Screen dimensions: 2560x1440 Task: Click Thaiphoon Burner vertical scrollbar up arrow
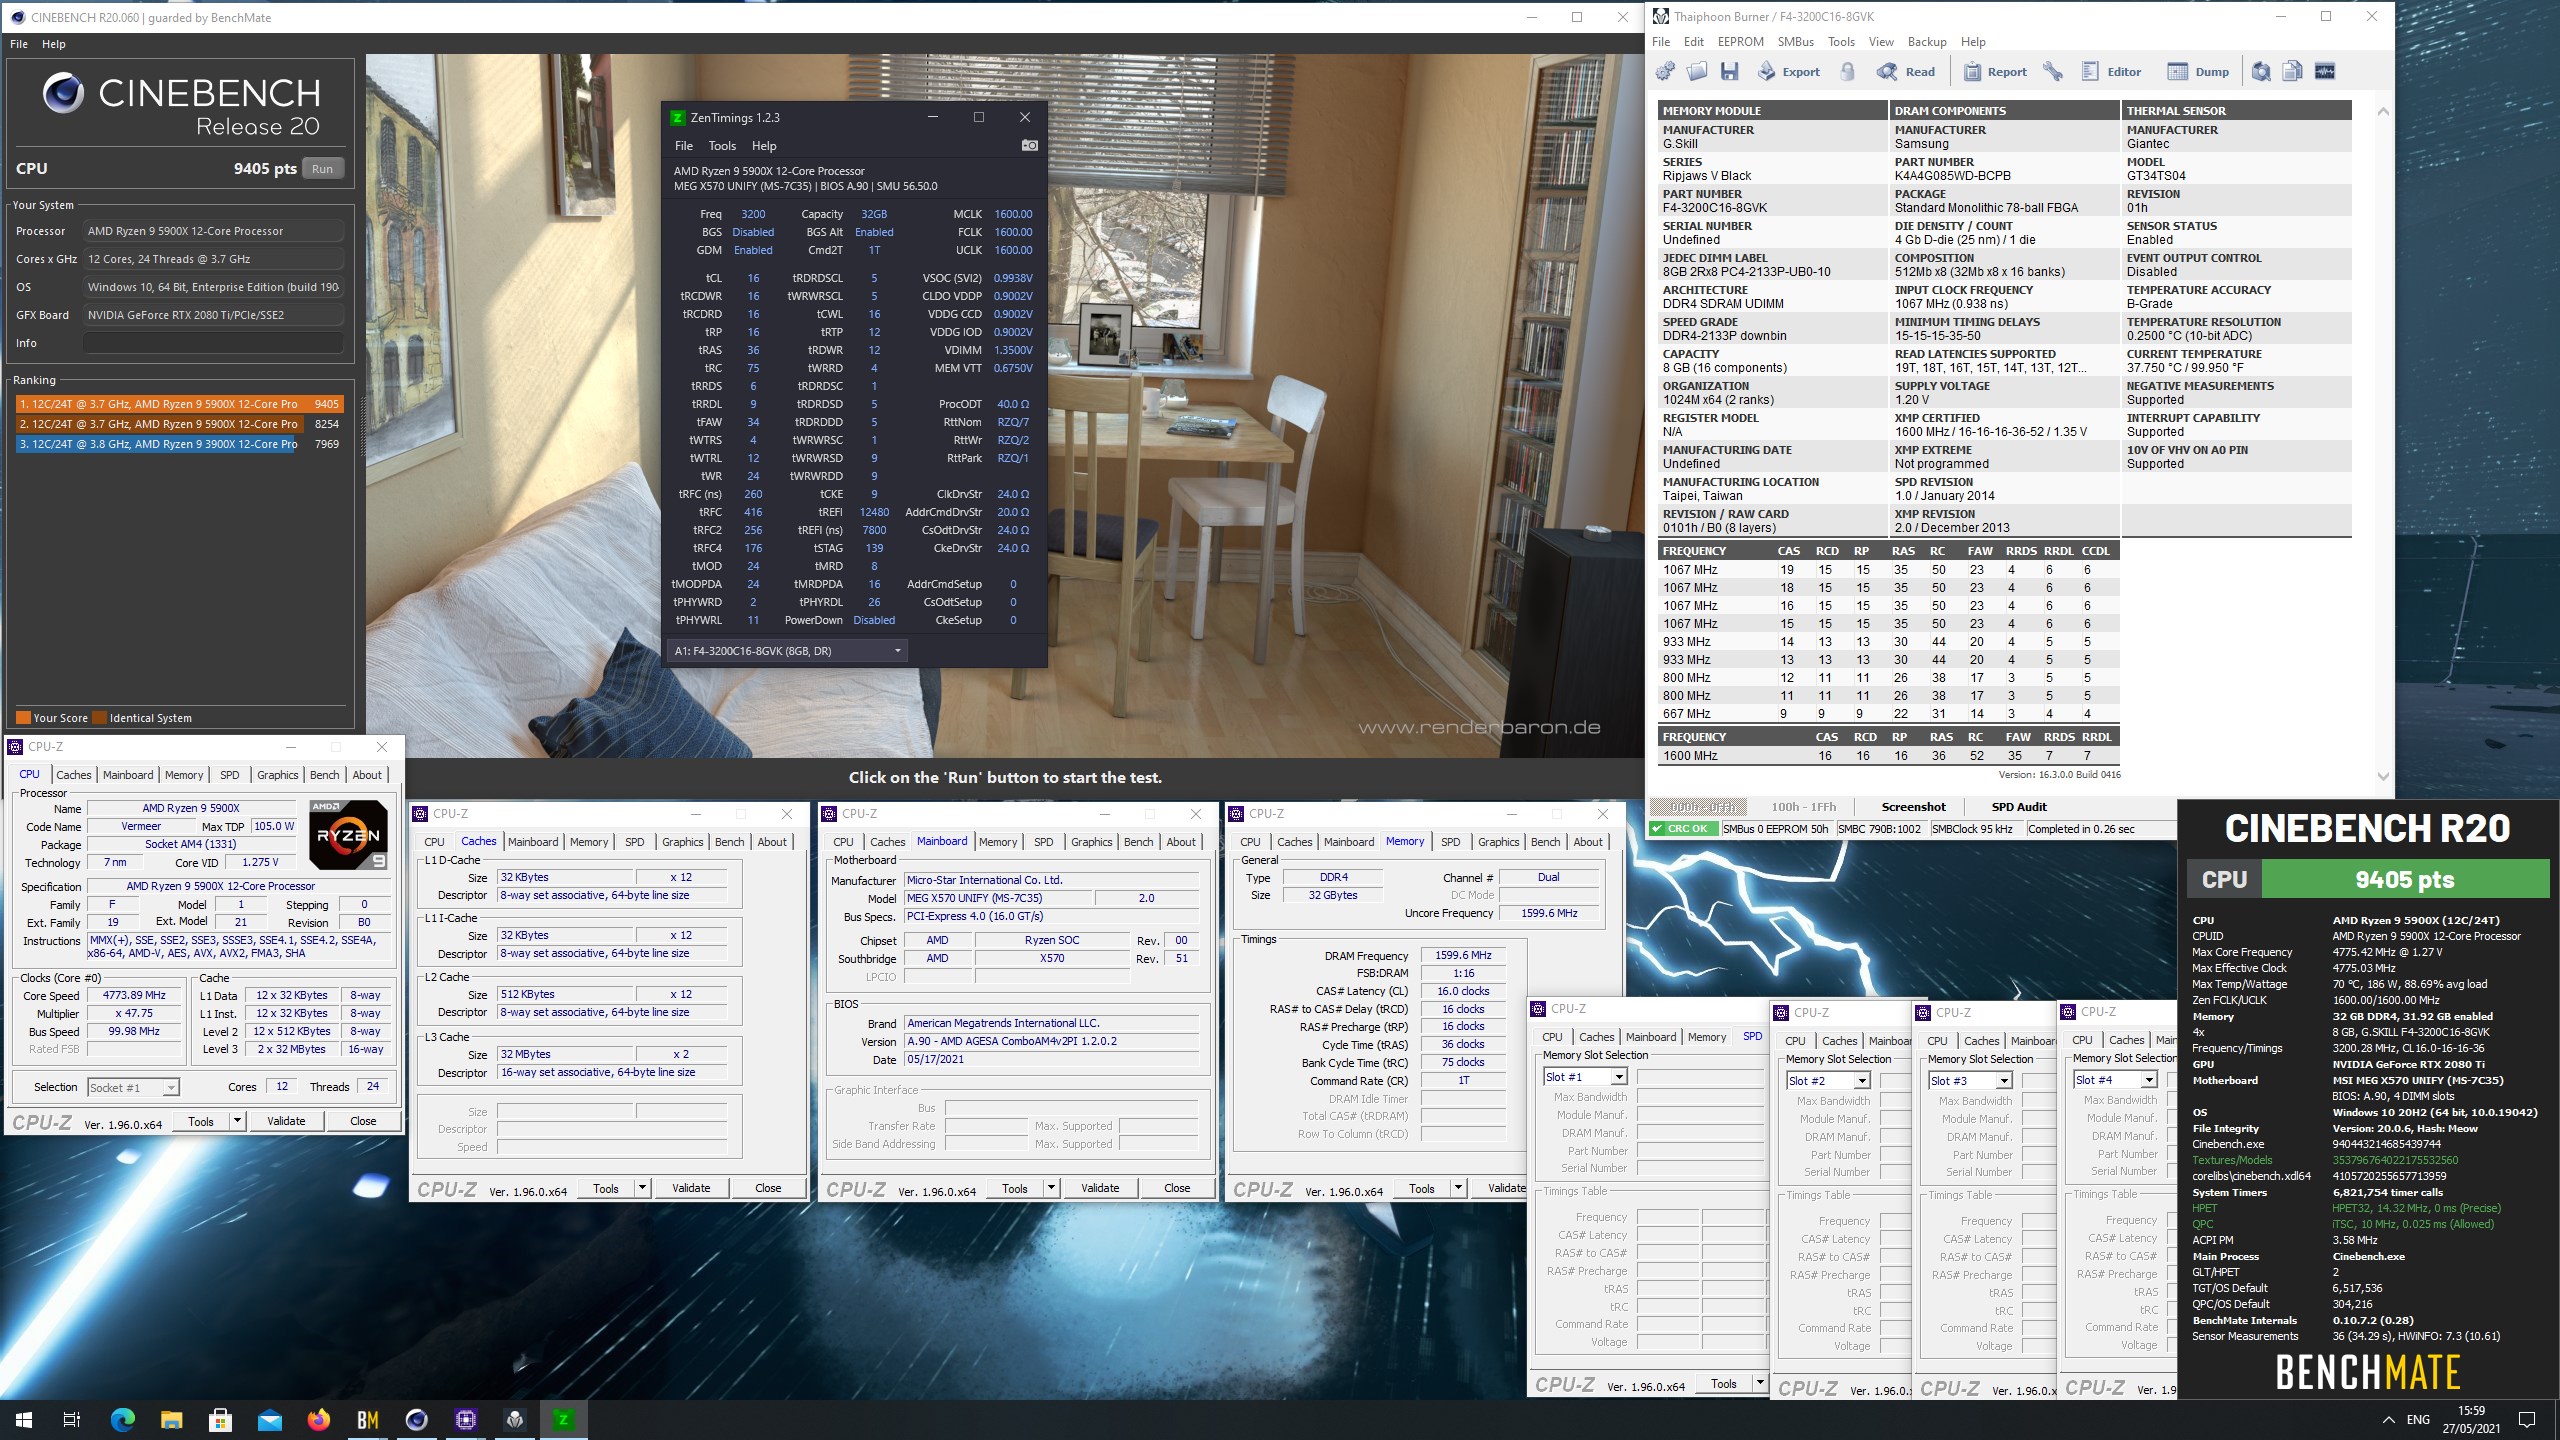point(2383,111)
